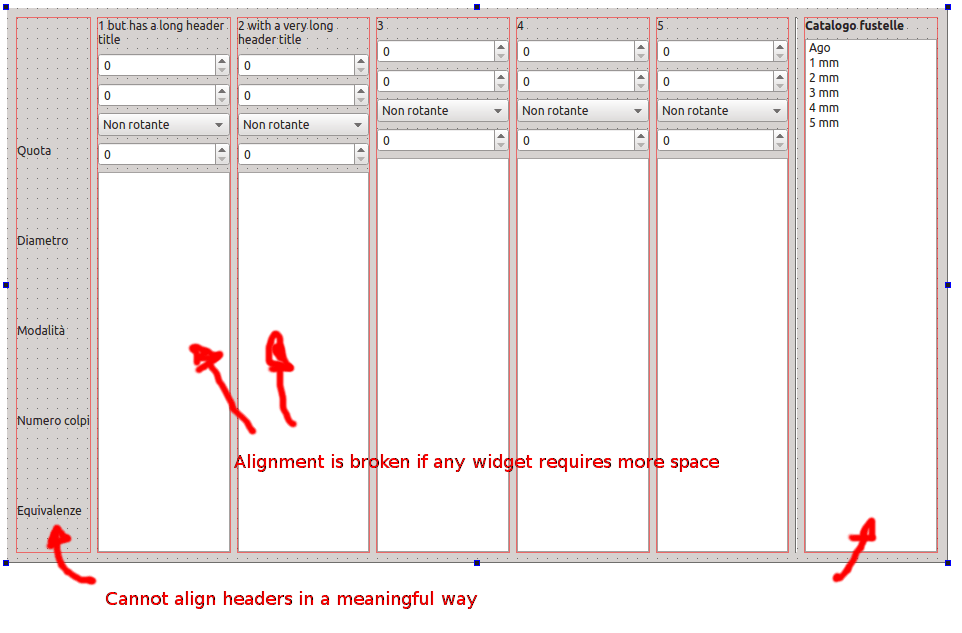The height and width of the screenshot is (633, 962).
Task: Increment the second spin box under column 2
Action: point(362,90)
